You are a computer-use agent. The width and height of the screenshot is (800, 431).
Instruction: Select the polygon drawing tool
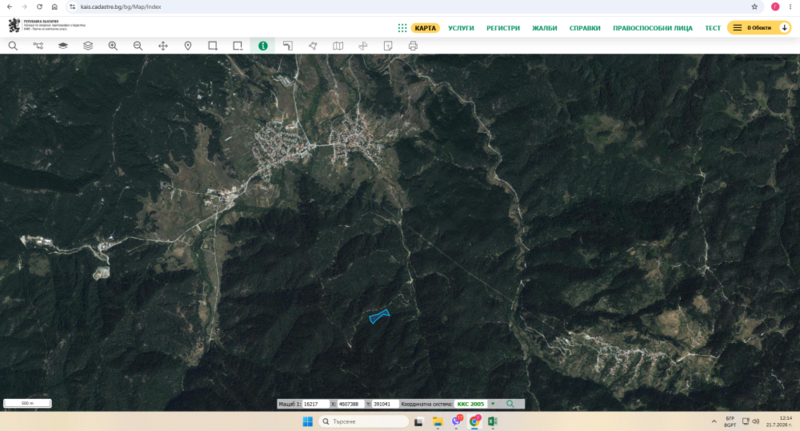(x=313, y=46)
